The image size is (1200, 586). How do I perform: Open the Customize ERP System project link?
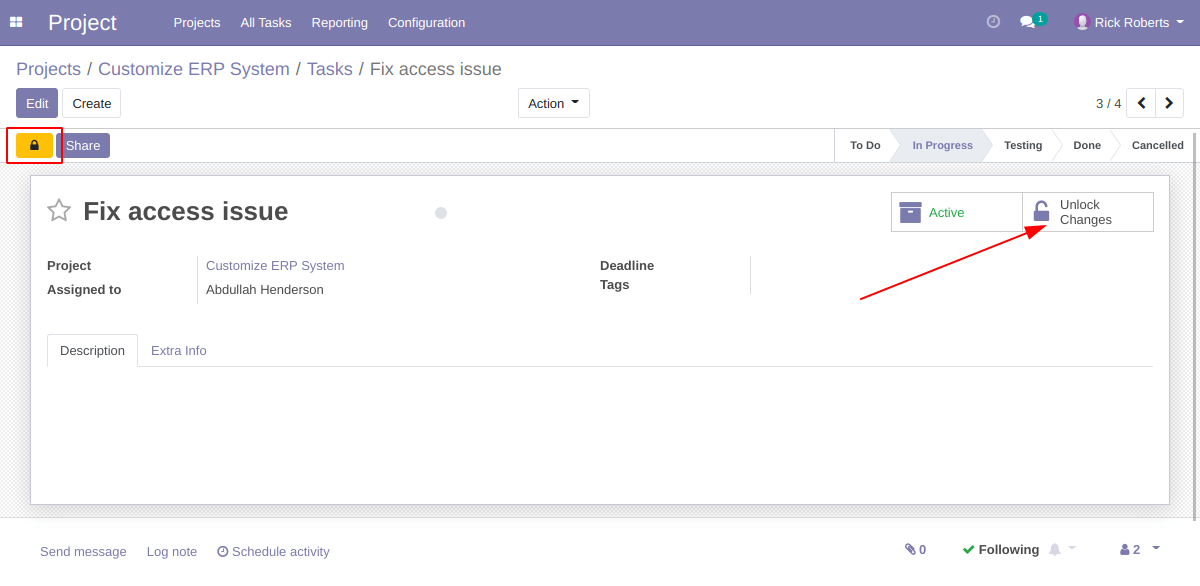[x=275, y=265]
